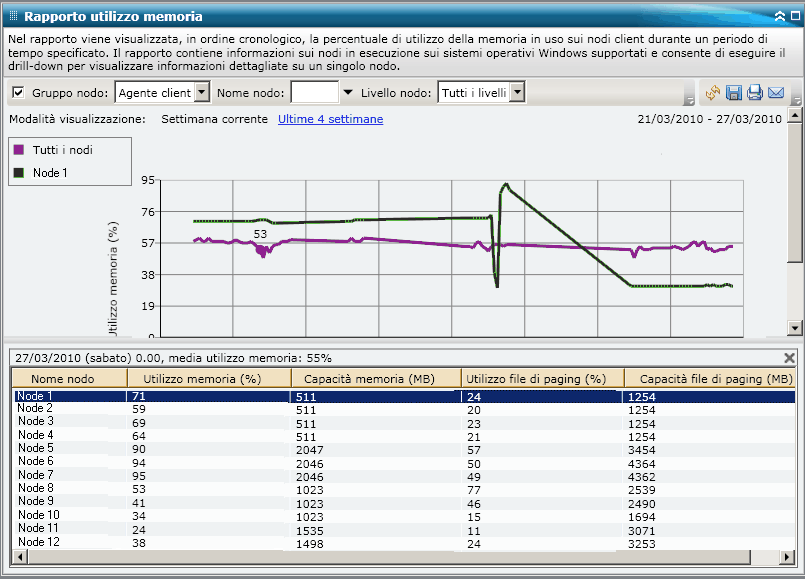The width and height of the screenshot is (805, 579).
Task: Collapse the report panel with the chevron icon
Action: [x=780, y=14]
